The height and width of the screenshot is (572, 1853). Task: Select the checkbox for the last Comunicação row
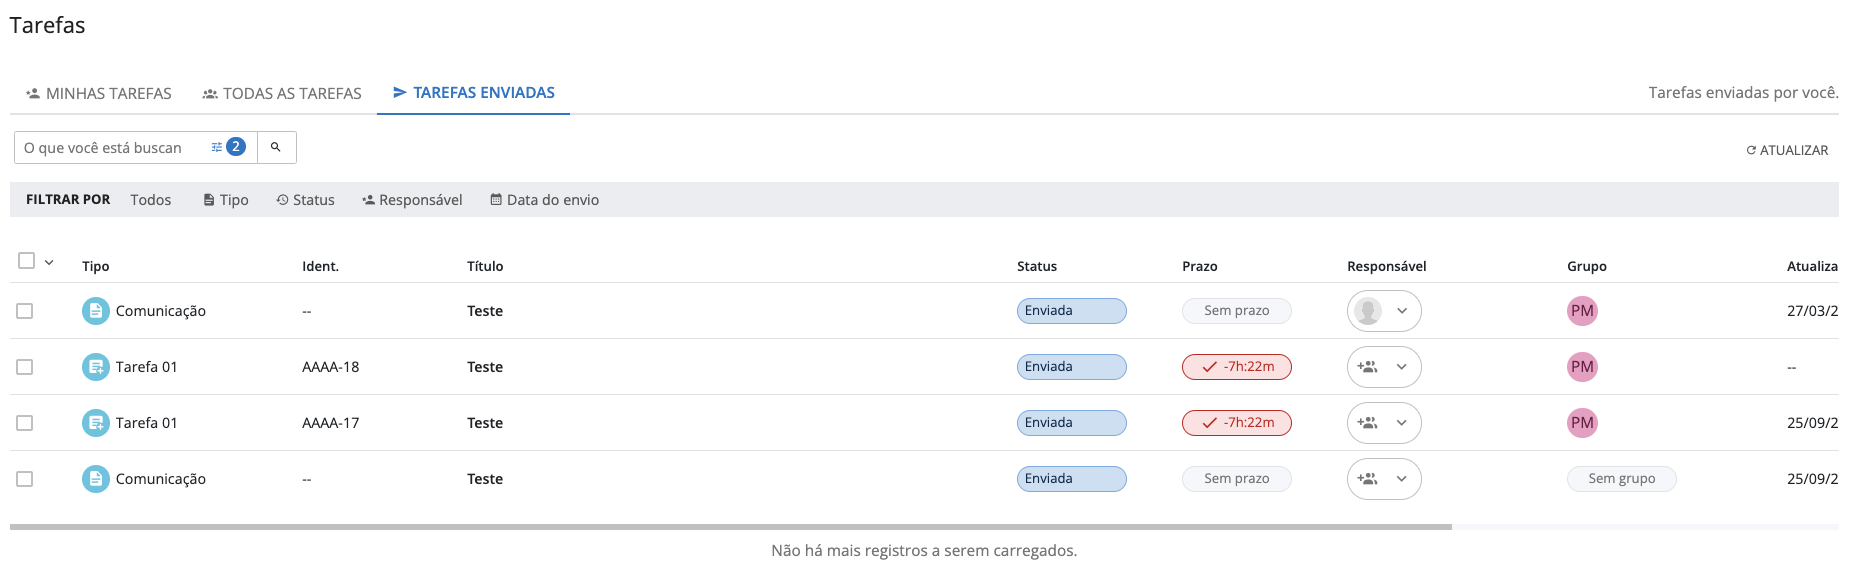click(25, 479)
